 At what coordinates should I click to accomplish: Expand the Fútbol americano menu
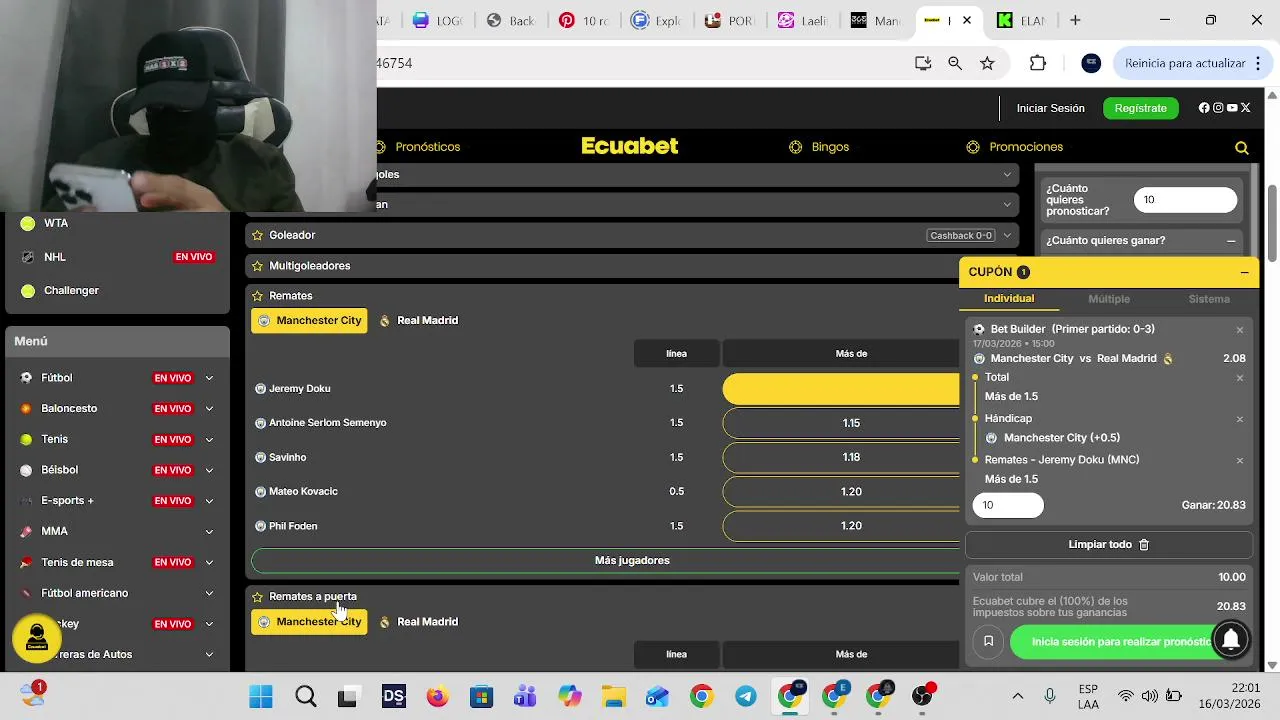(209, 593)
